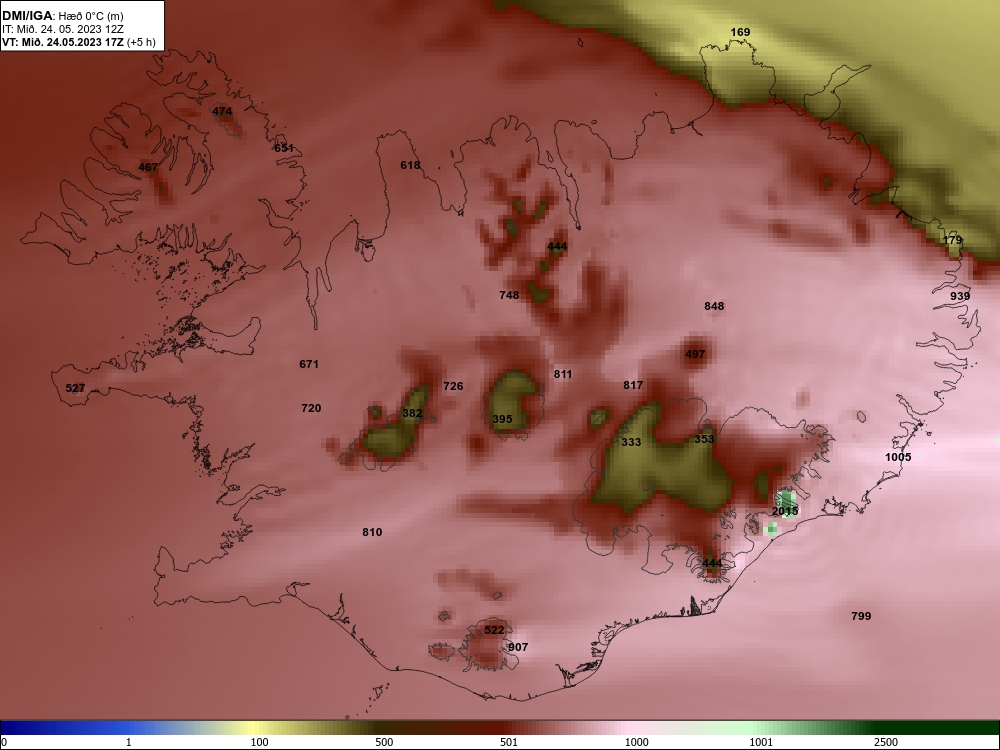Select the 651 value on the map
The width and height of the screenshot is (1000, 750).
[284, 148]
